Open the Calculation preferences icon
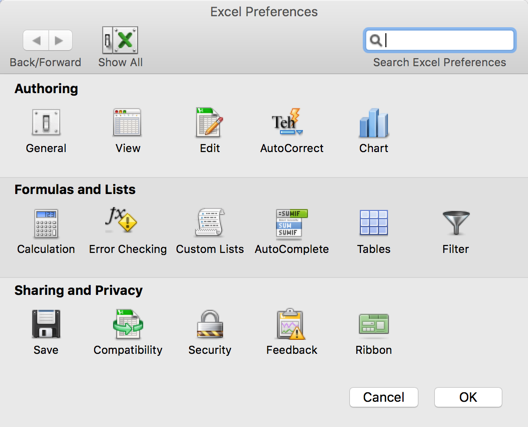 (46, 224)
